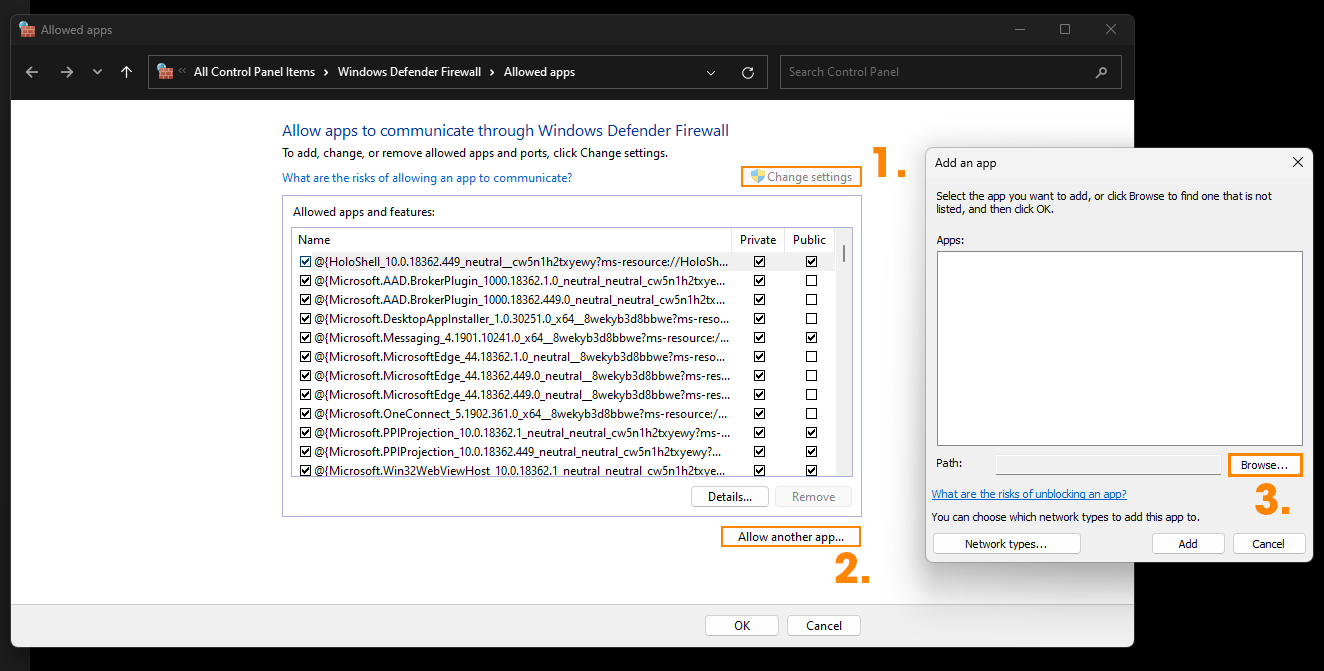Screen dimensions: 1324x671
Task: Select the HoloShell_10.0.18362.449 row text
Action: click(522, 262)
